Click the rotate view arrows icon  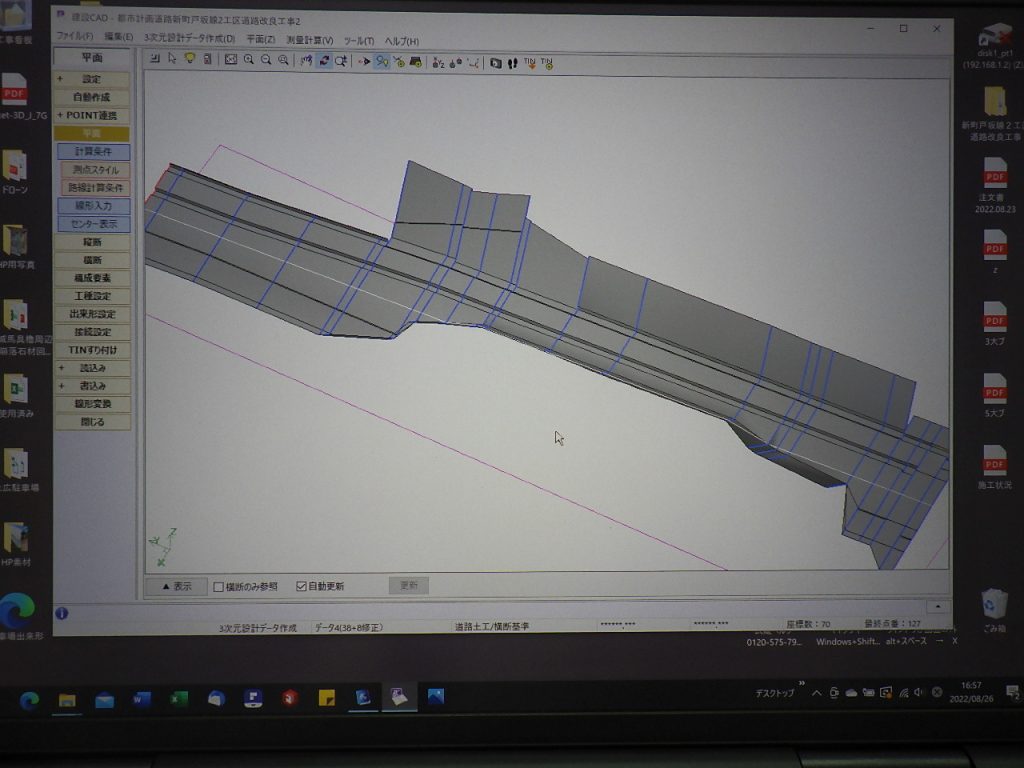(x=324, y=61)
